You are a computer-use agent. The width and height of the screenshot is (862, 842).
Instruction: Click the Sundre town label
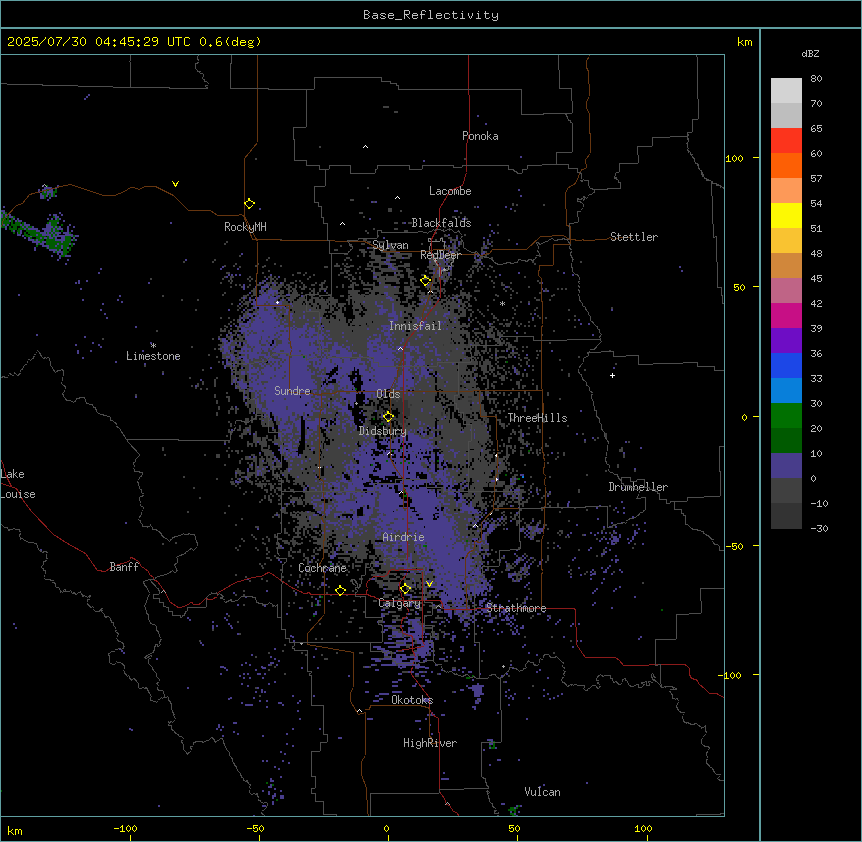click(292, 391)
